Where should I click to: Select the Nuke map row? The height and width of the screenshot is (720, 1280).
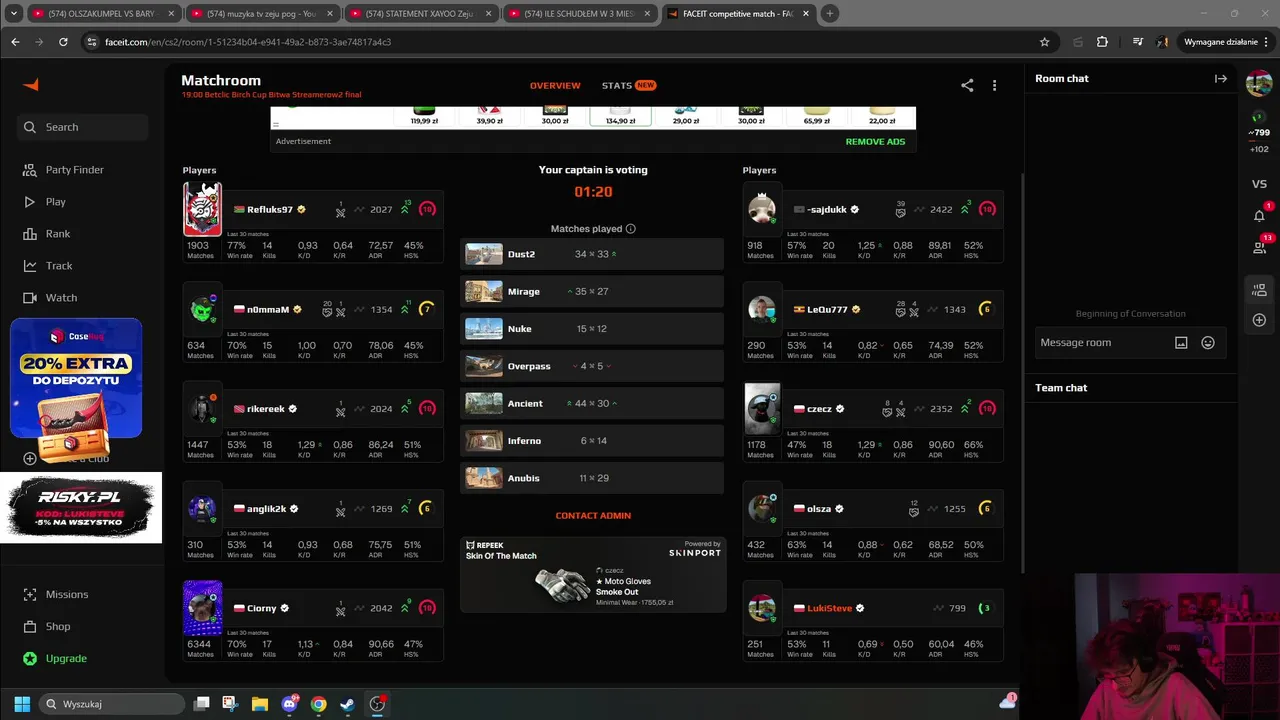[x=592, y=329]
